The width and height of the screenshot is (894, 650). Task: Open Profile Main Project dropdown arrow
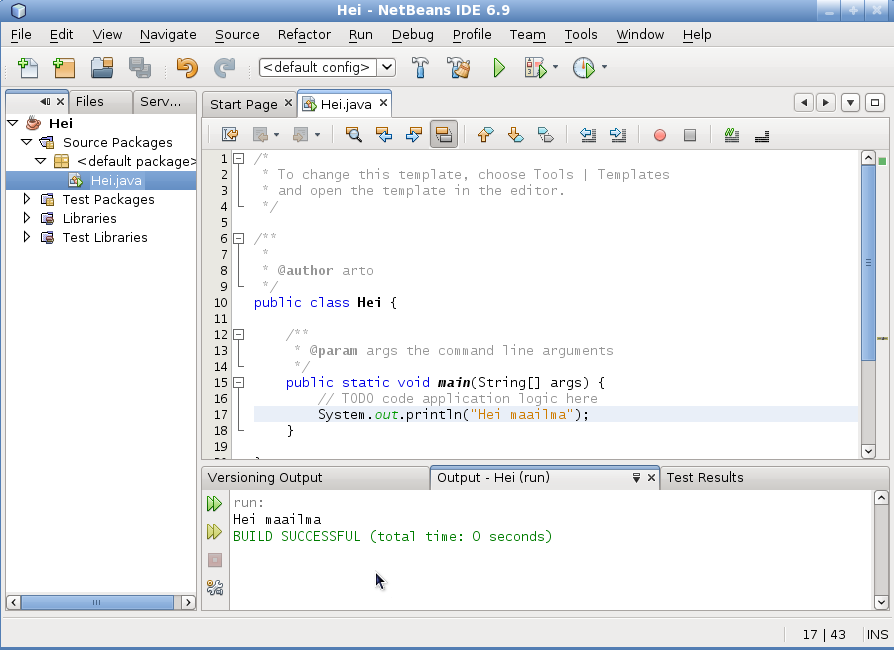coord(604,67)
